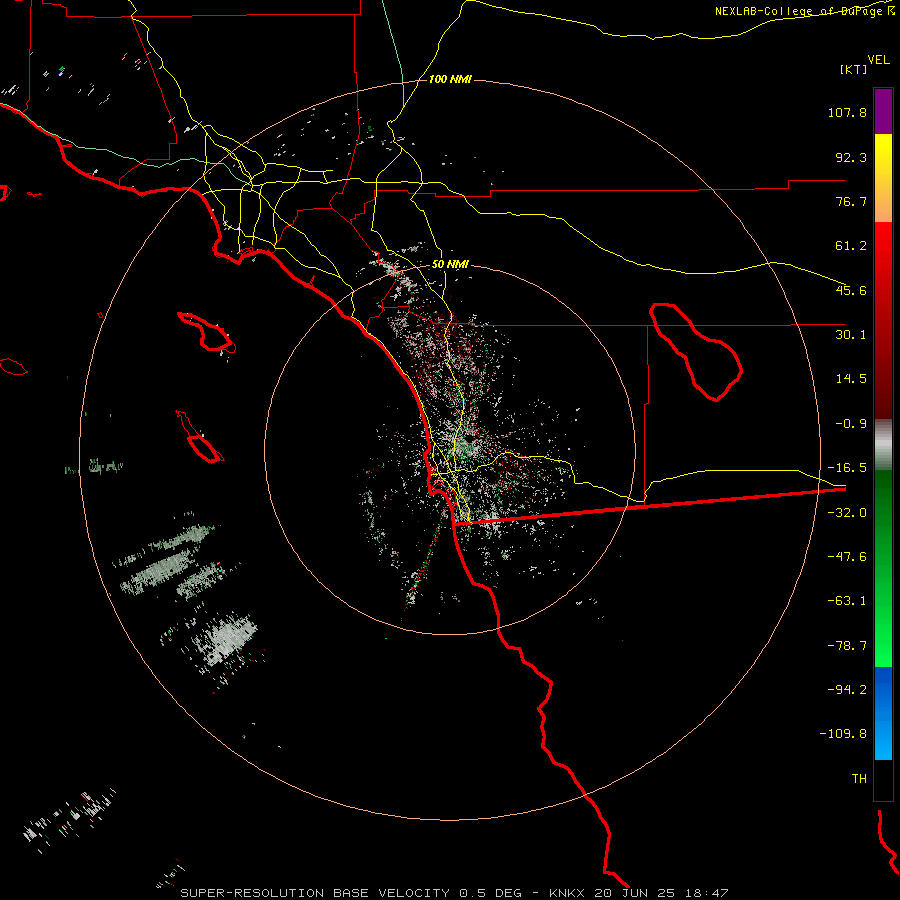Pick the red segment of the velocity colorbar
This screenshot has width=900, height=900.
(883, 320)
